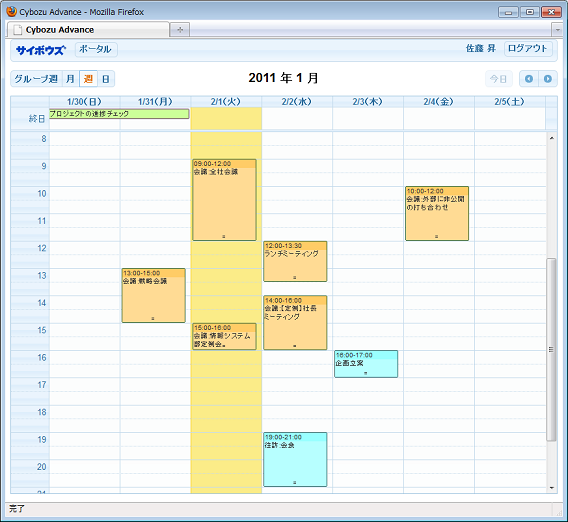Go to previous week arrow

(x=529, y=79)
